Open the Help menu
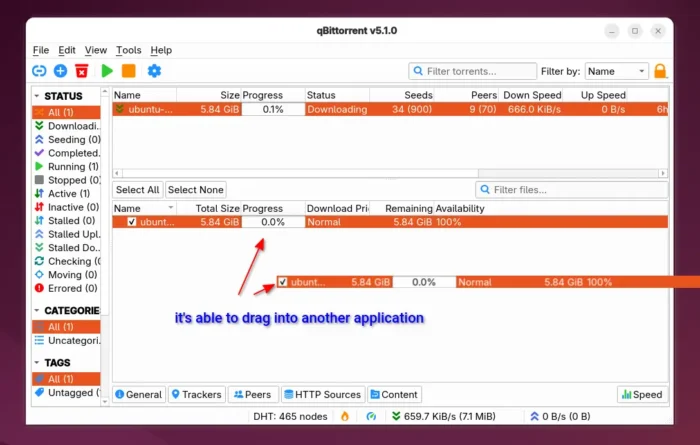The width and height of the screenshot is (700, 445). click(161, 50)
